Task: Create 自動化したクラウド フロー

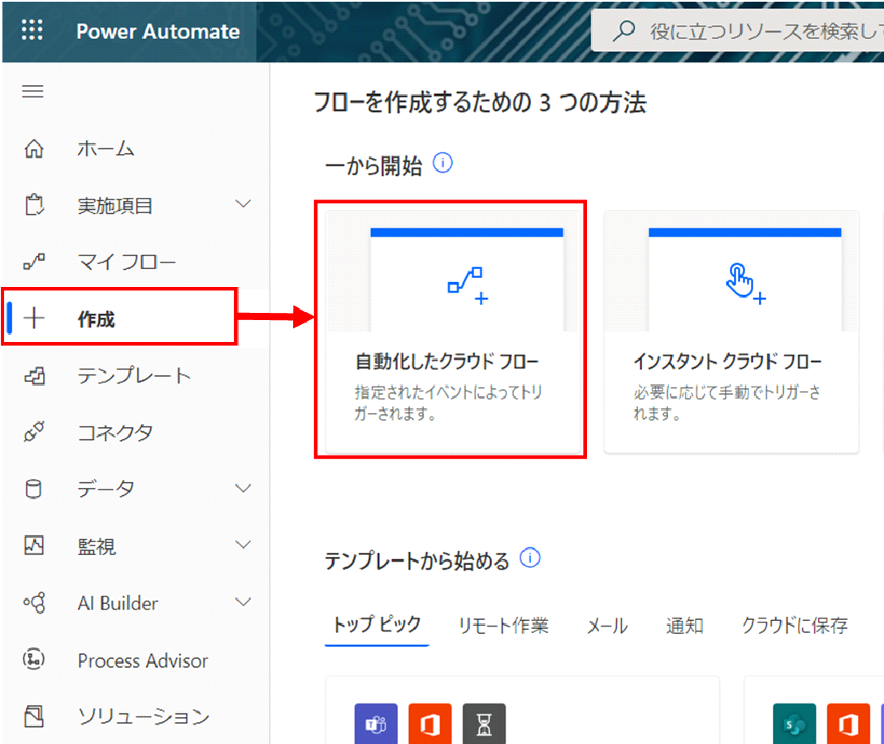Action: 453,332
